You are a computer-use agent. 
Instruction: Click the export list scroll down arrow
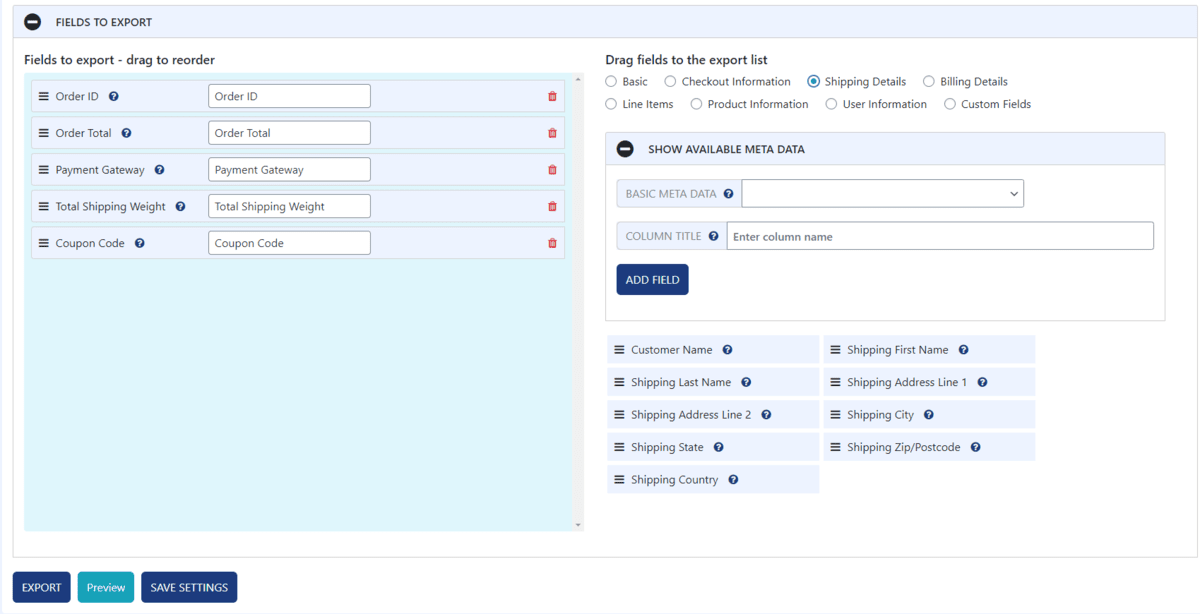pyautogui.click(x=578, y=525)
